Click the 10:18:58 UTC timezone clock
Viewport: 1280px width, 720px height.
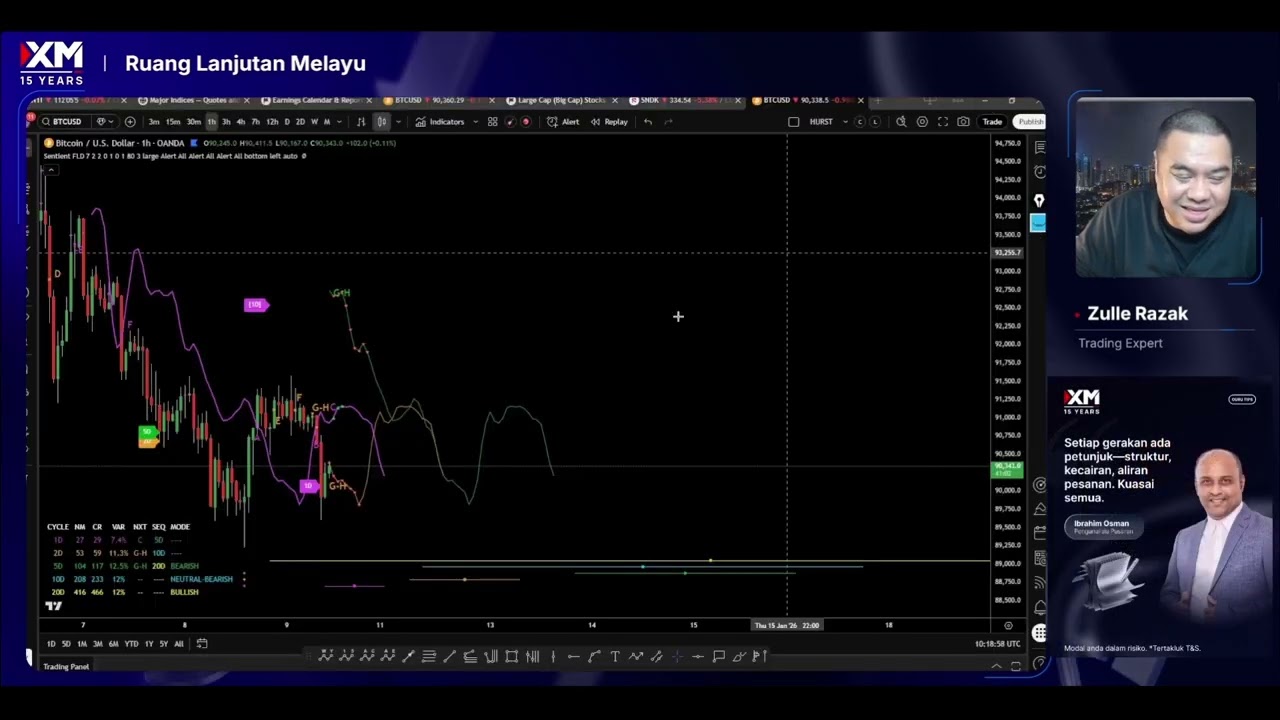pos(997,644)
